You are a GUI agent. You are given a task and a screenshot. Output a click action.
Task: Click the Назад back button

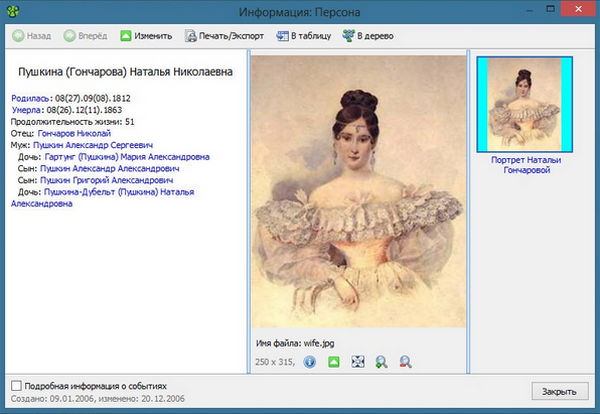[x=32, y=37]
